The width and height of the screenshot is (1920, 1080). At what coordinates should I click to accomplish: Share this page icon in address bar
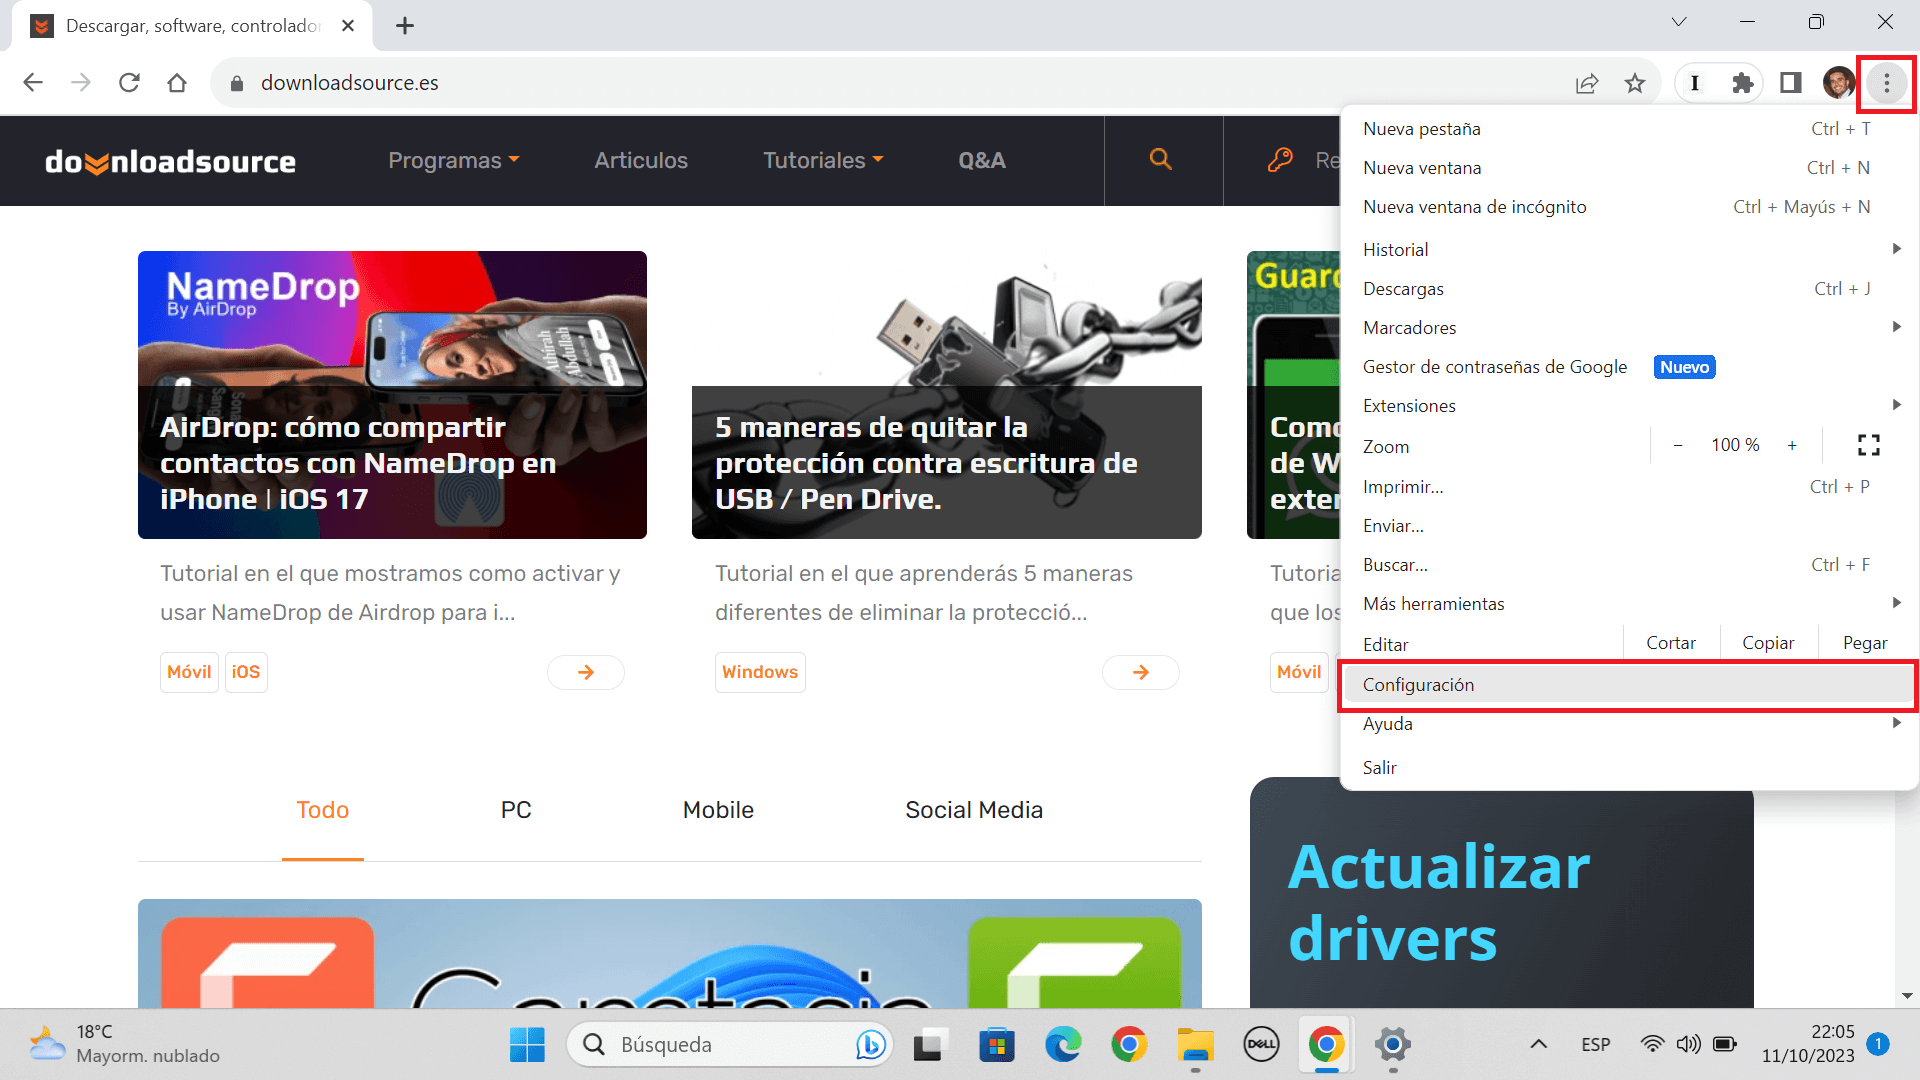click(1587, 83)
